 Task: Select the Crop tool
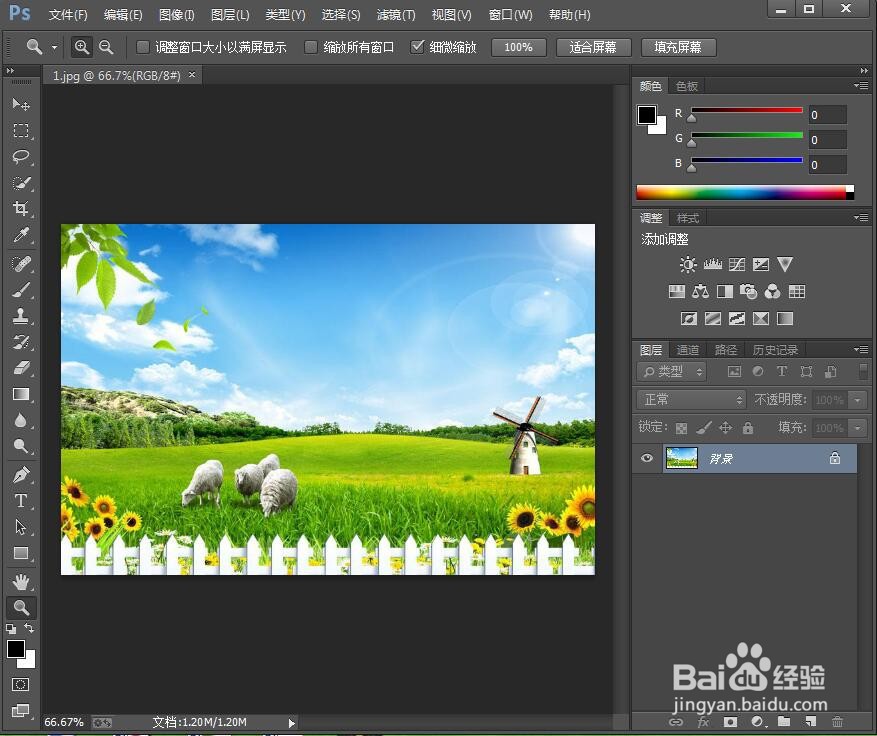(21, 209)
